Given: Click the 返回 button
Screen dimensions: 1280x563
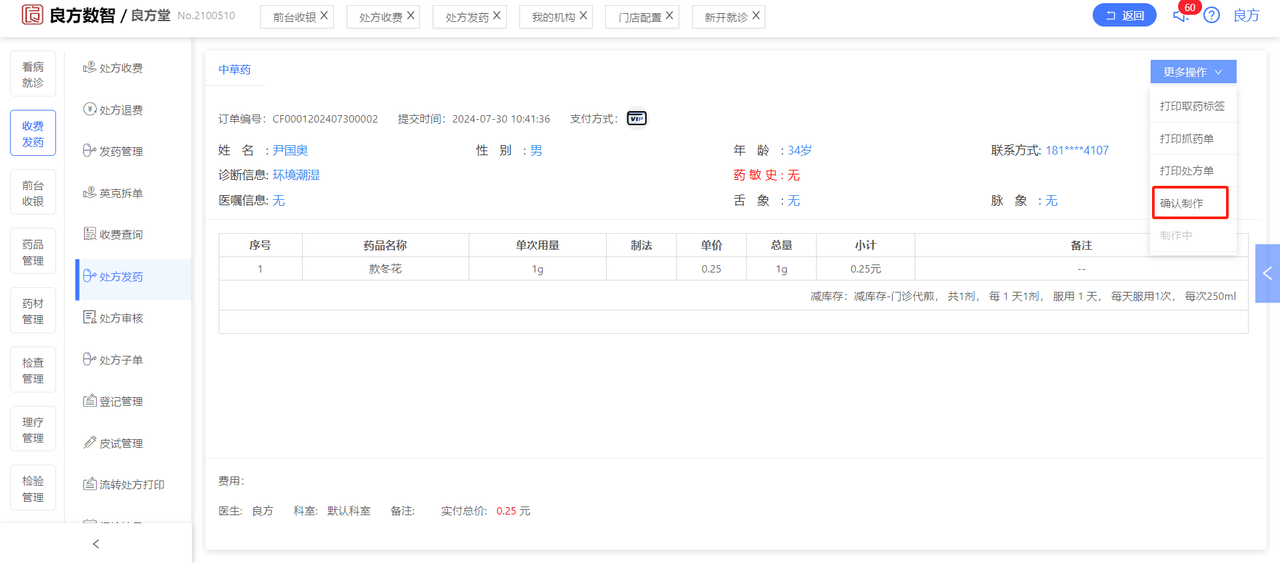Looking at the screenshot, I should tap(1124, 15).
